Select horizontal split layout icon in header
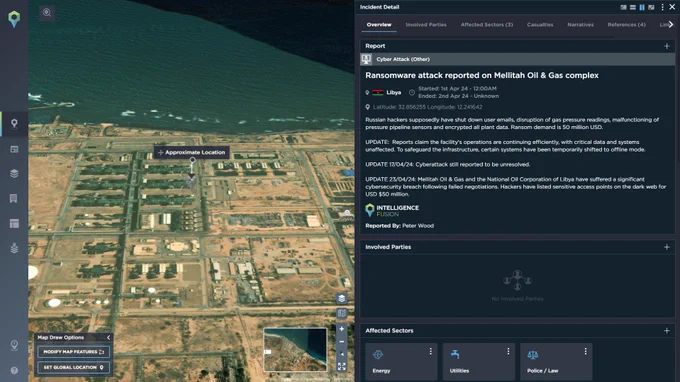 (x=633, y=7)
